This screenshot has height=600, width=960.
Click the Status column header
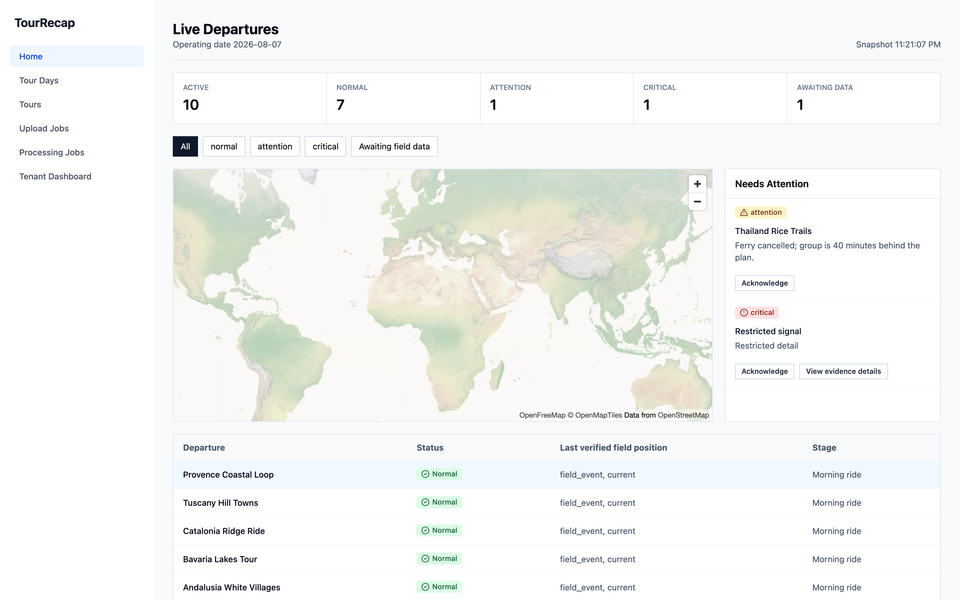tap(430, 448)
